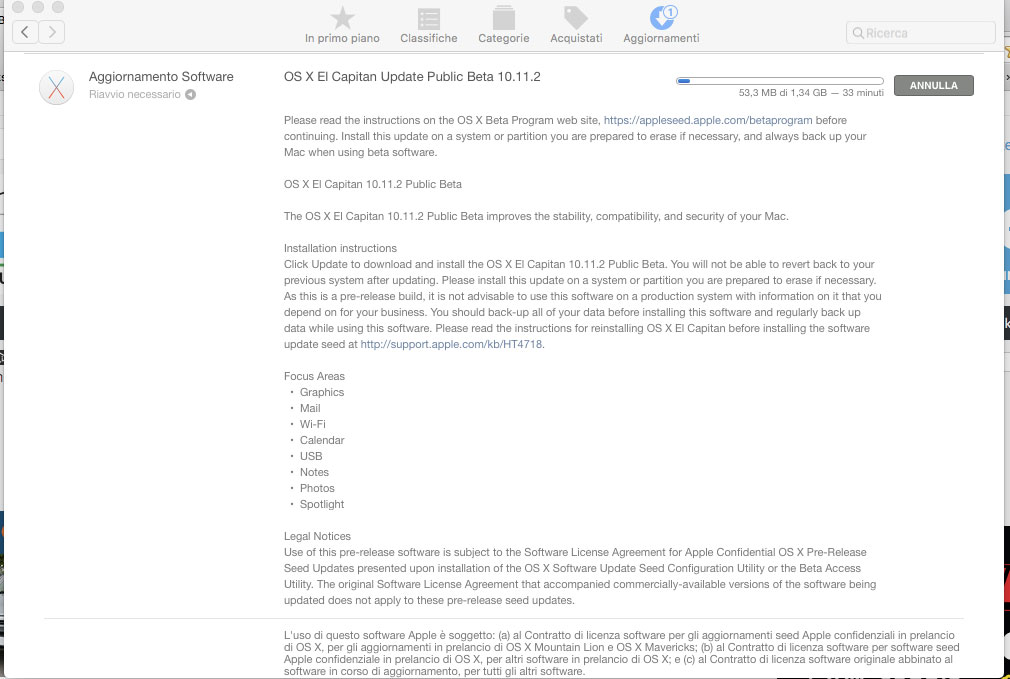
Task: Open the appleseed.apple.com/betaprogram link
Action: tap(708, 120)
